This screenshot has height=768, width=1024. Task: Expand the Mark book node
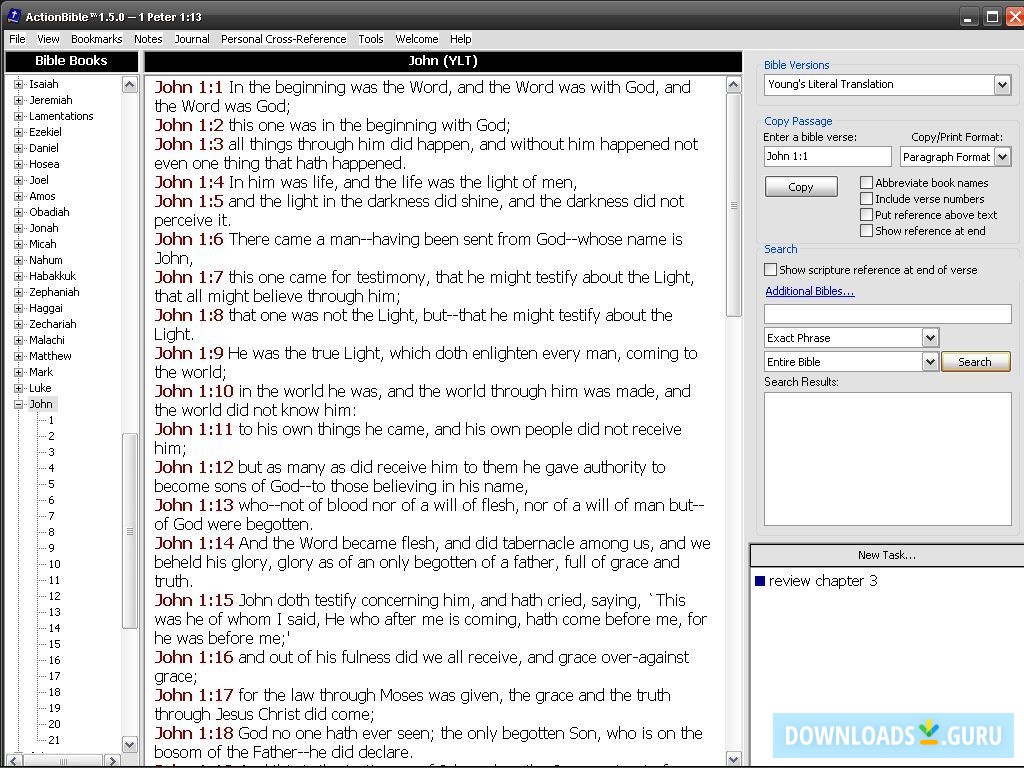click(x=18, y=372)
